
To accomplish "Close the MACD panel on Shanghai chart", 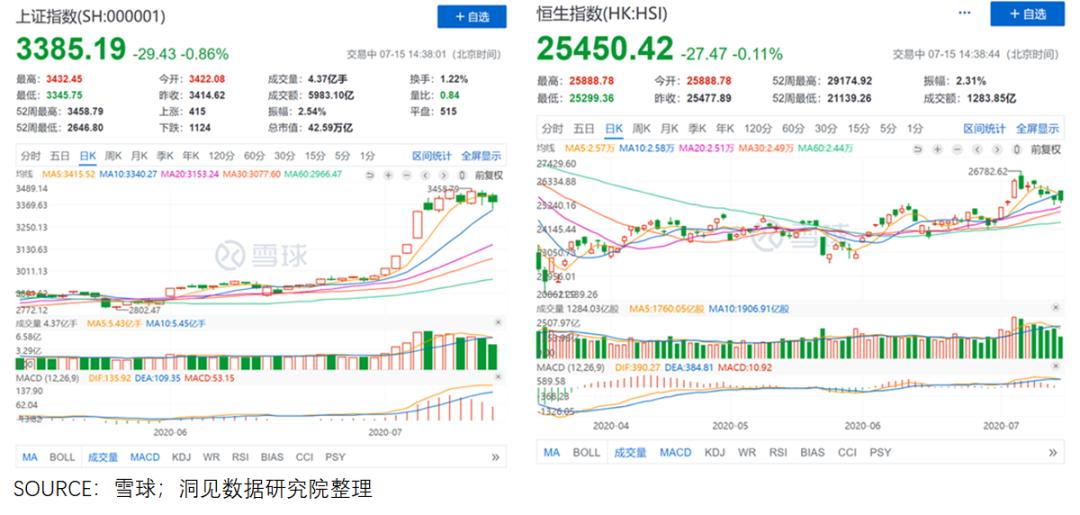I will (499, 377).
